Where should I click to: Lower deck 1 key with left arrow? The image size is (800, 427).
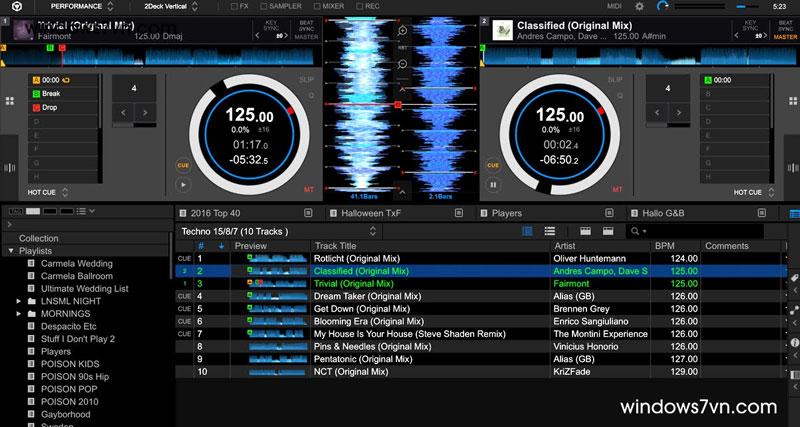pyautogui.click(x=257, y=36)
